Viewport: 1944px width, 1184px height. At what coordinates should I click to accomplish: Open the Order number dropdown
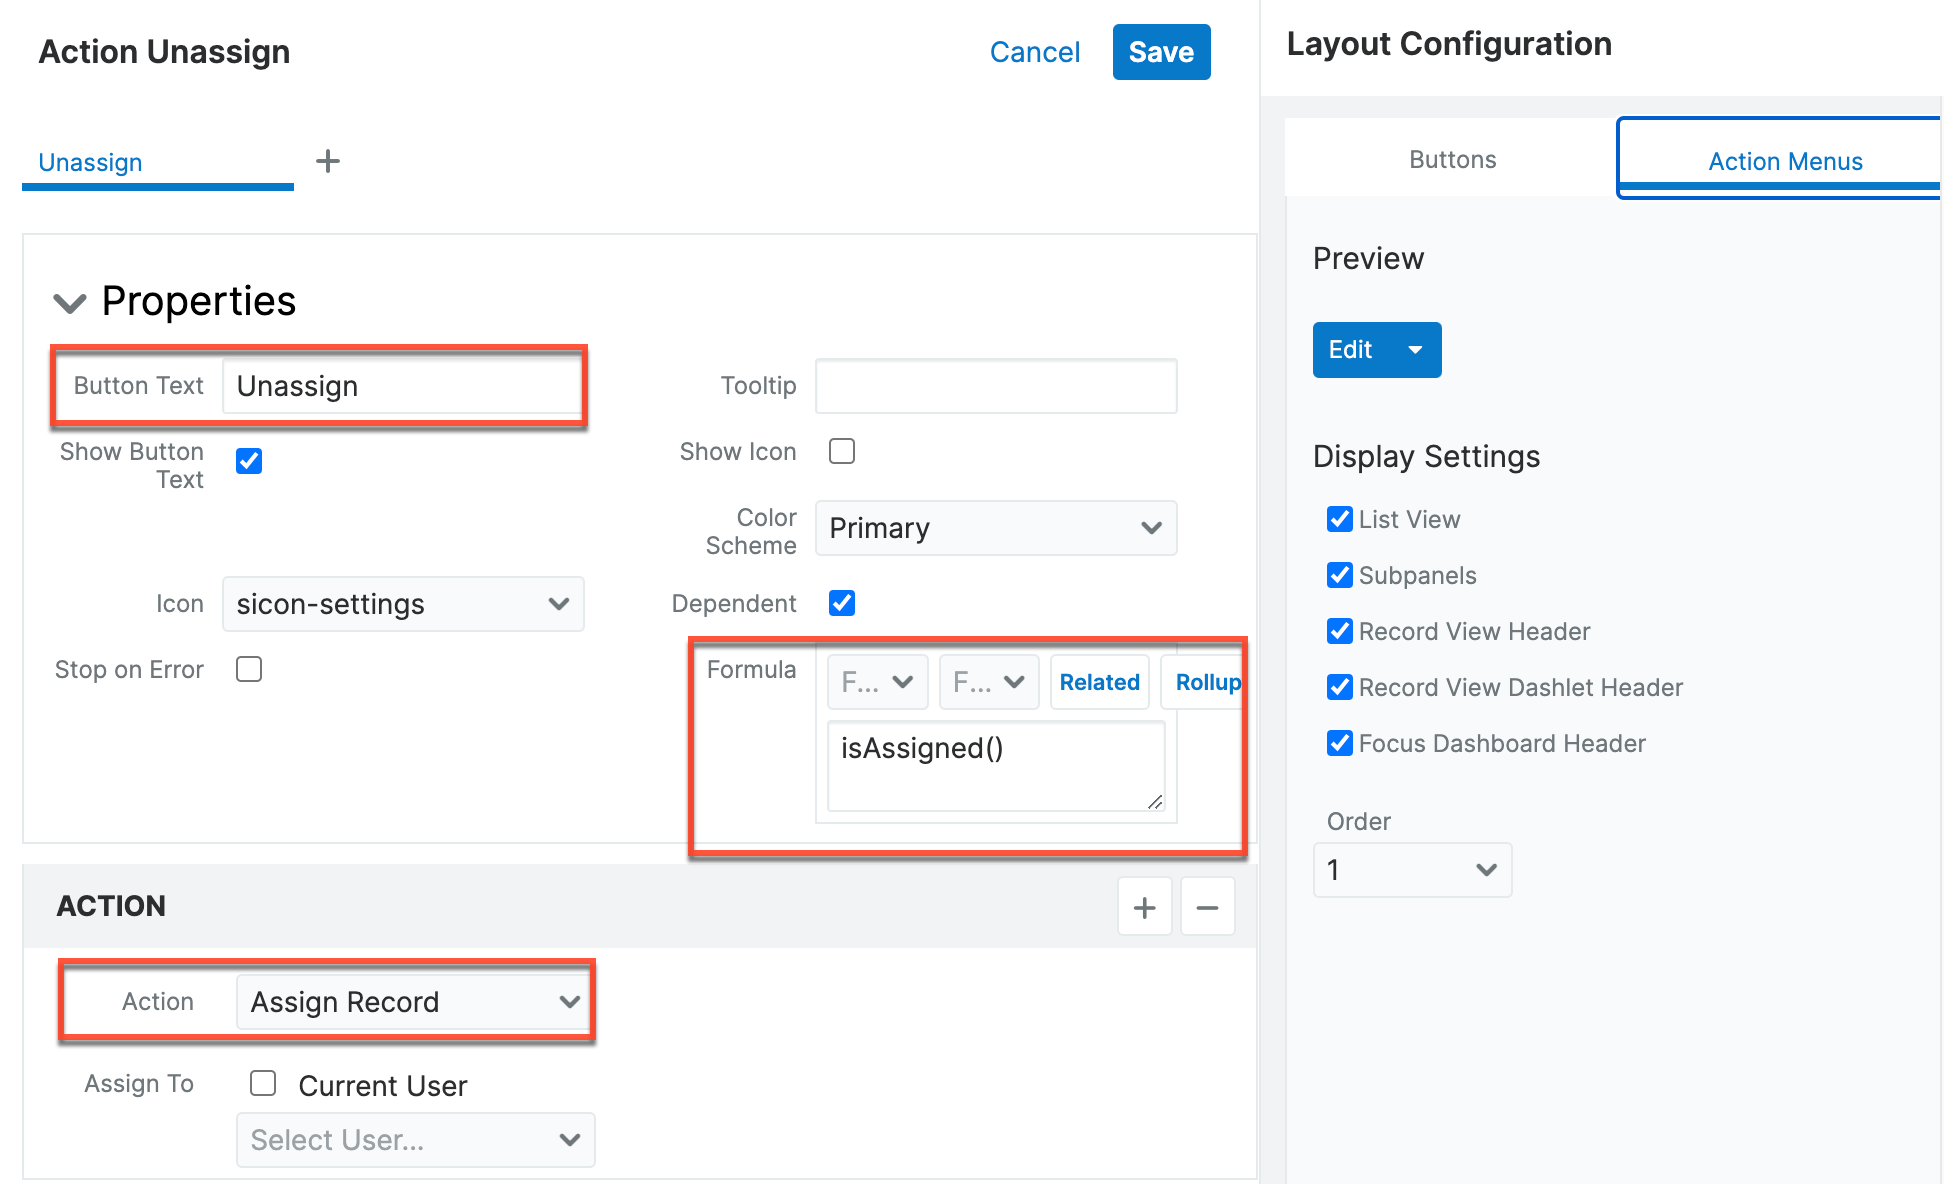coord(1411,870)
